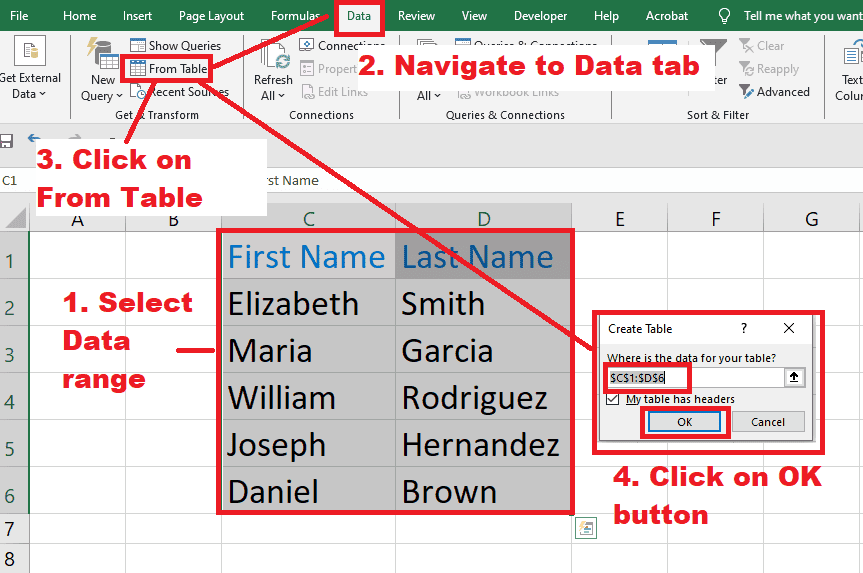Select column D header
Image resolution: width=863 pixels, height=573 pixels.
click(483, 219)
